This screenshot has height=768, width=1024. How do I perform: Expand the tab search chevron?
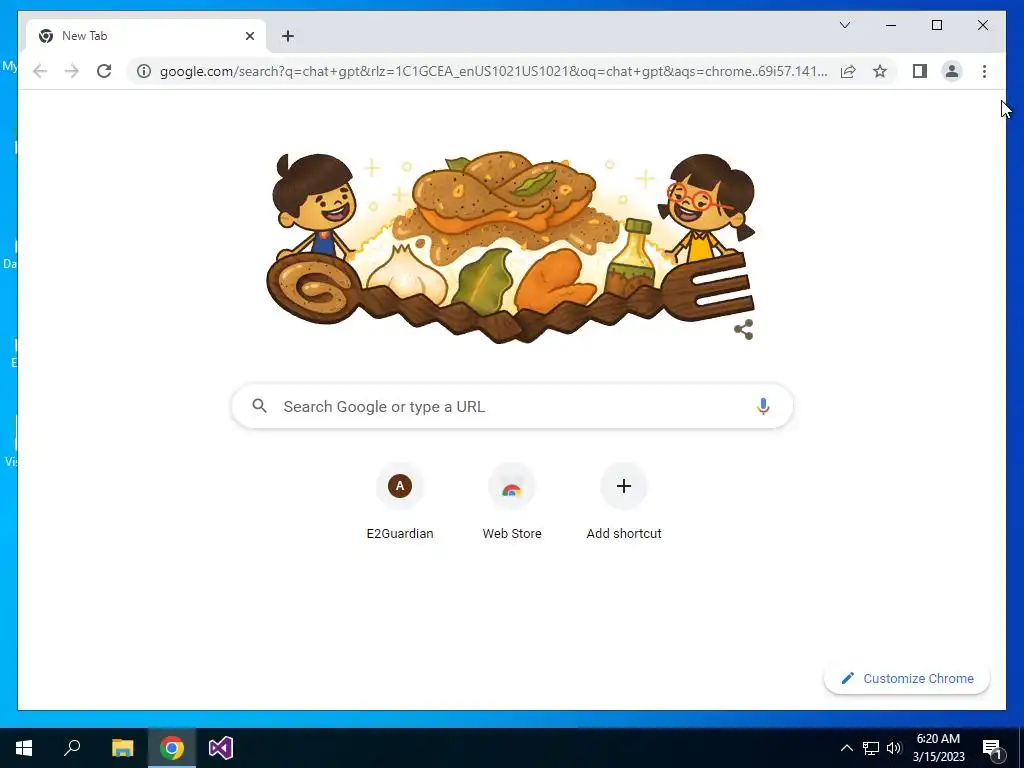844,25
